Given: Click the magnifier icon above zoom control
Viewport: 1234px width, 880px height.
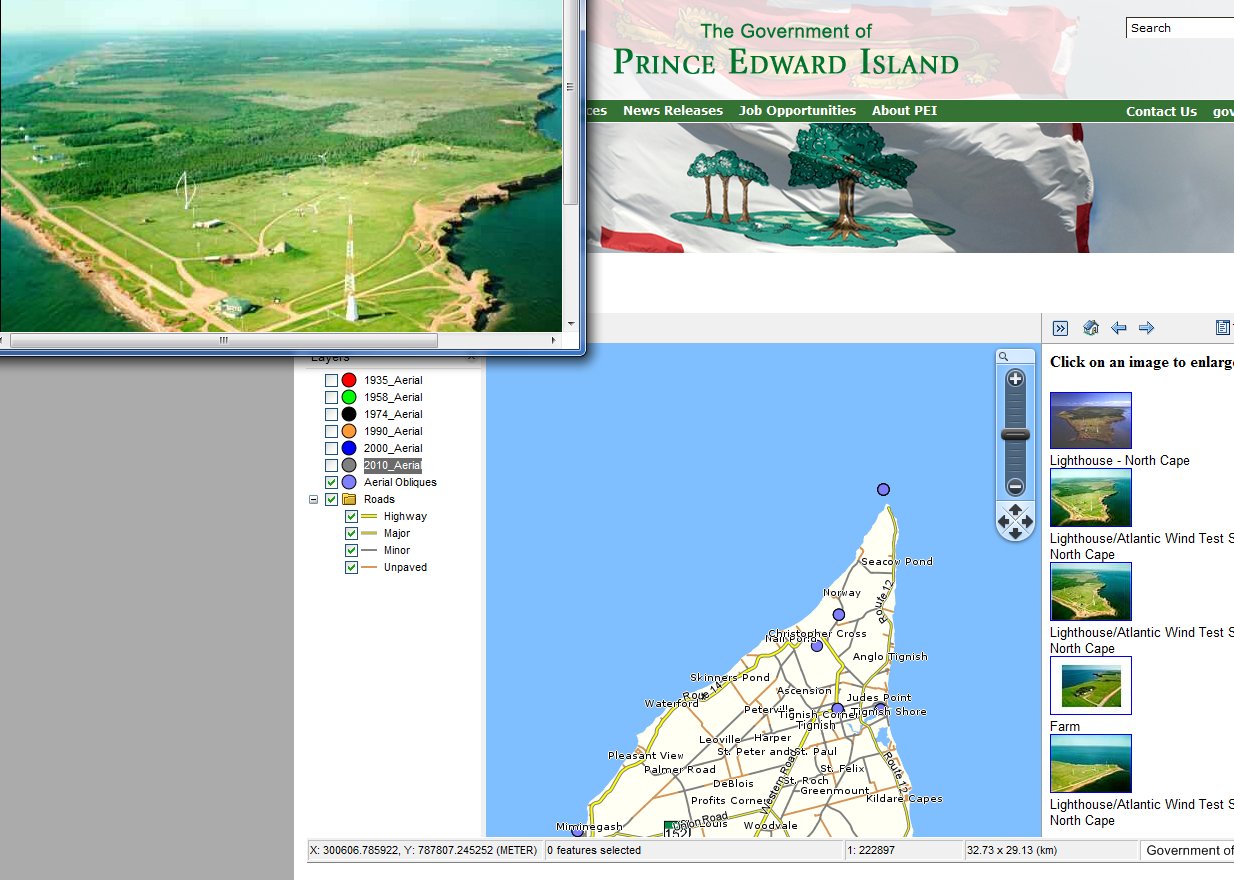Looking at the screenshot, I should click(1003, 357).
